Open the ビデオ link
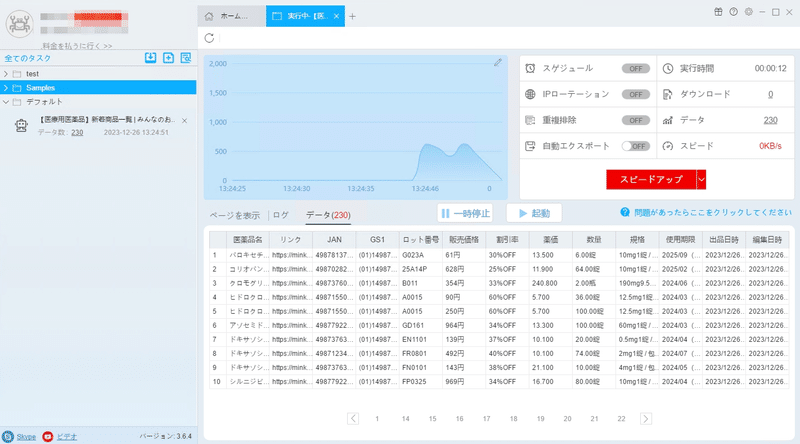This screenshot has height=444, width=800. [67, 437]
